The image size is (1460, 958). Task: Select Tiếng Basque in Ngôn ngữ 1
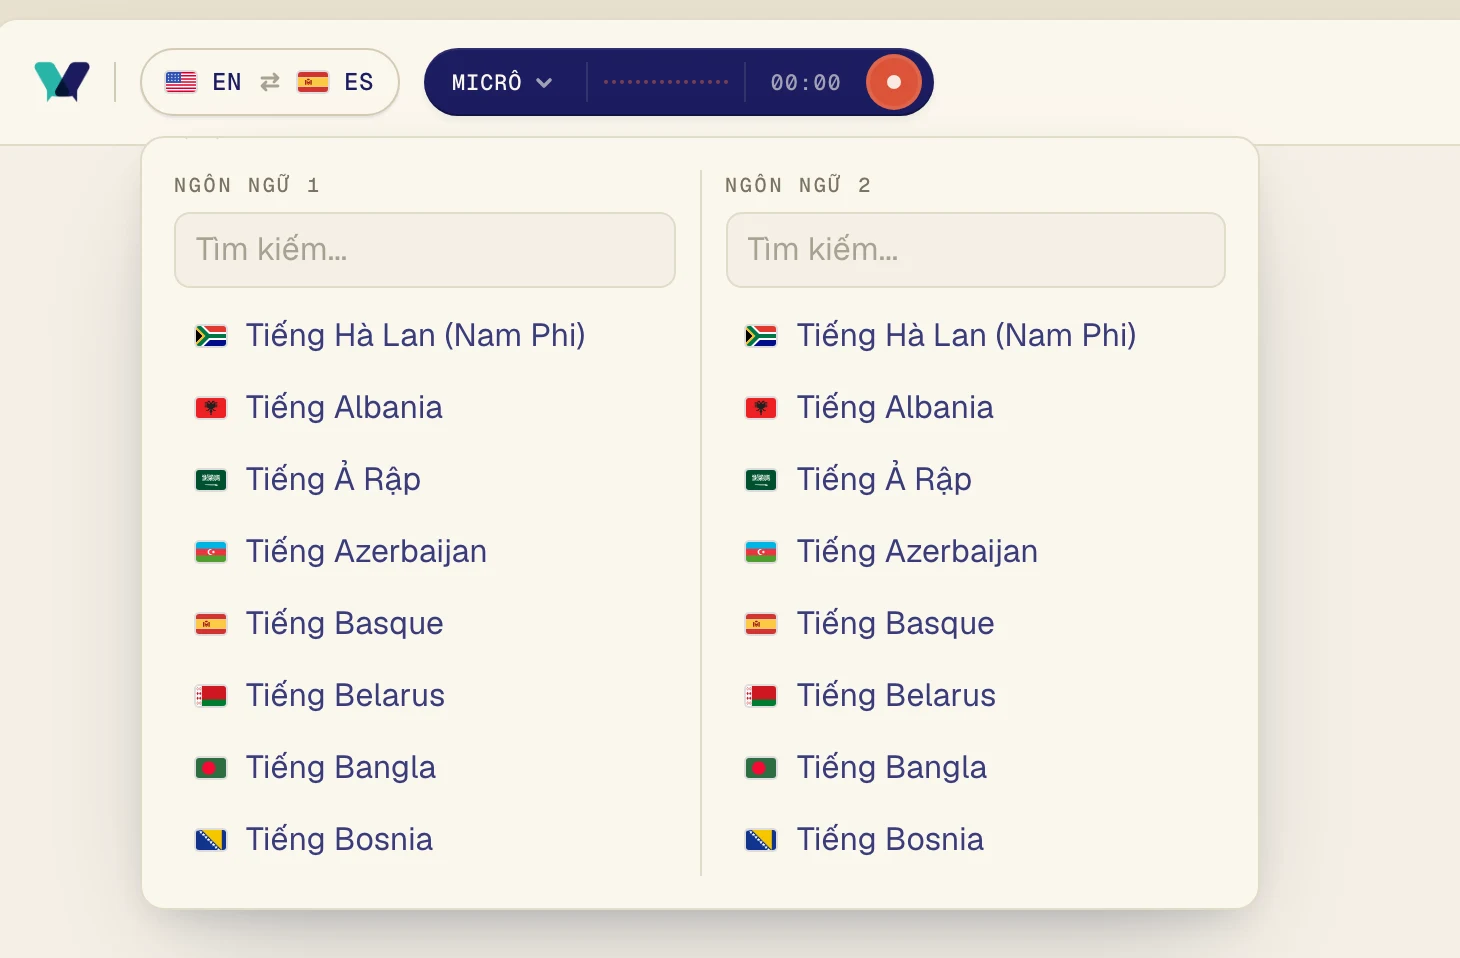pyautogui.click(x=425, y=623)
